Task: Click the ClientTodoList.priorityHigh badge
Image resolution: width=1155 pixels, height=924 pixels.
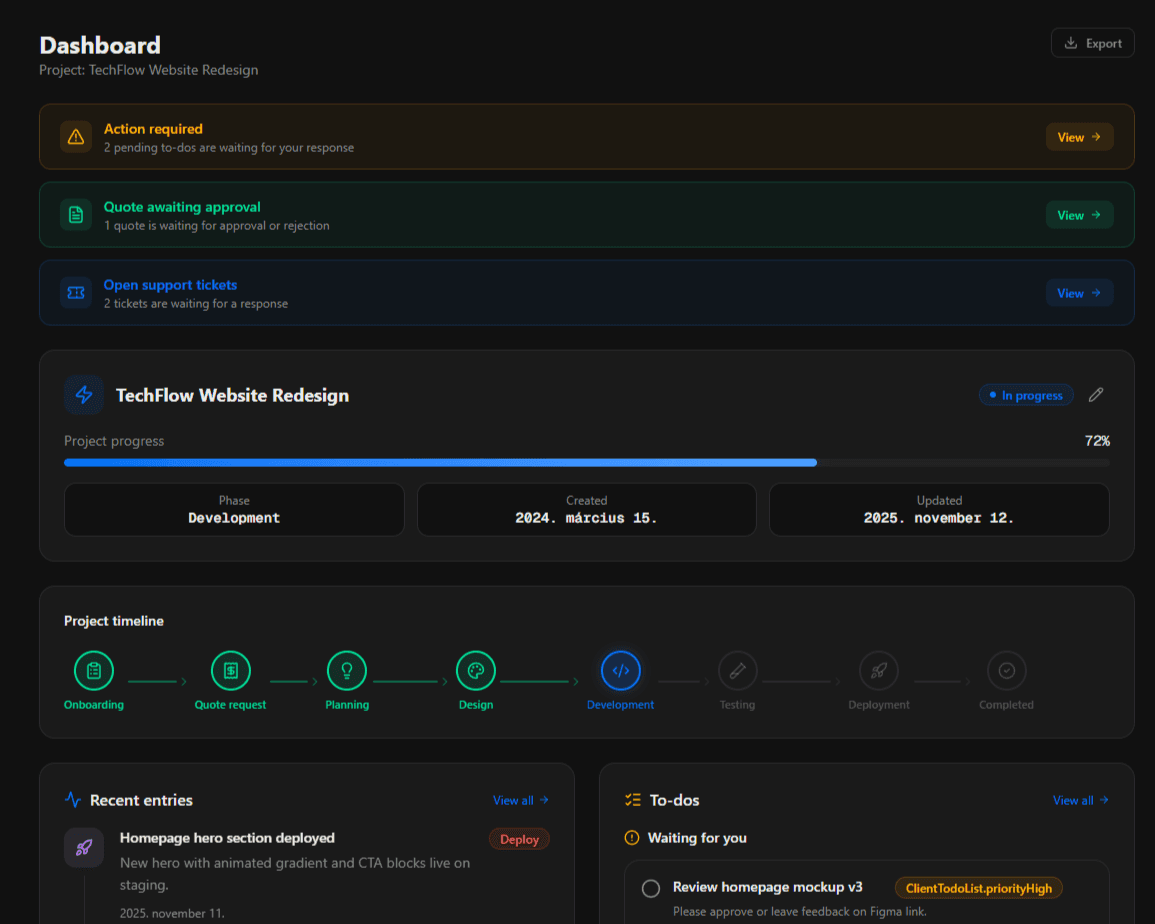Action: pos(978,888)
